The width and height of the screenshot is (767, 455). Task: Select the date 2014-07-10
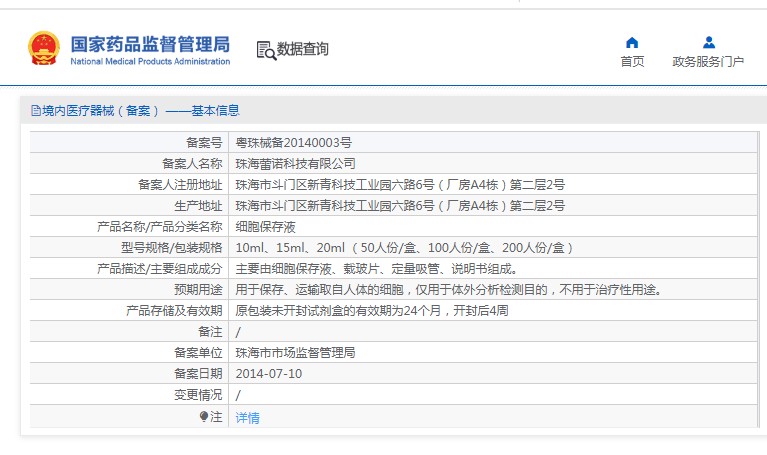pyautogui.click(x=269, y=374)
